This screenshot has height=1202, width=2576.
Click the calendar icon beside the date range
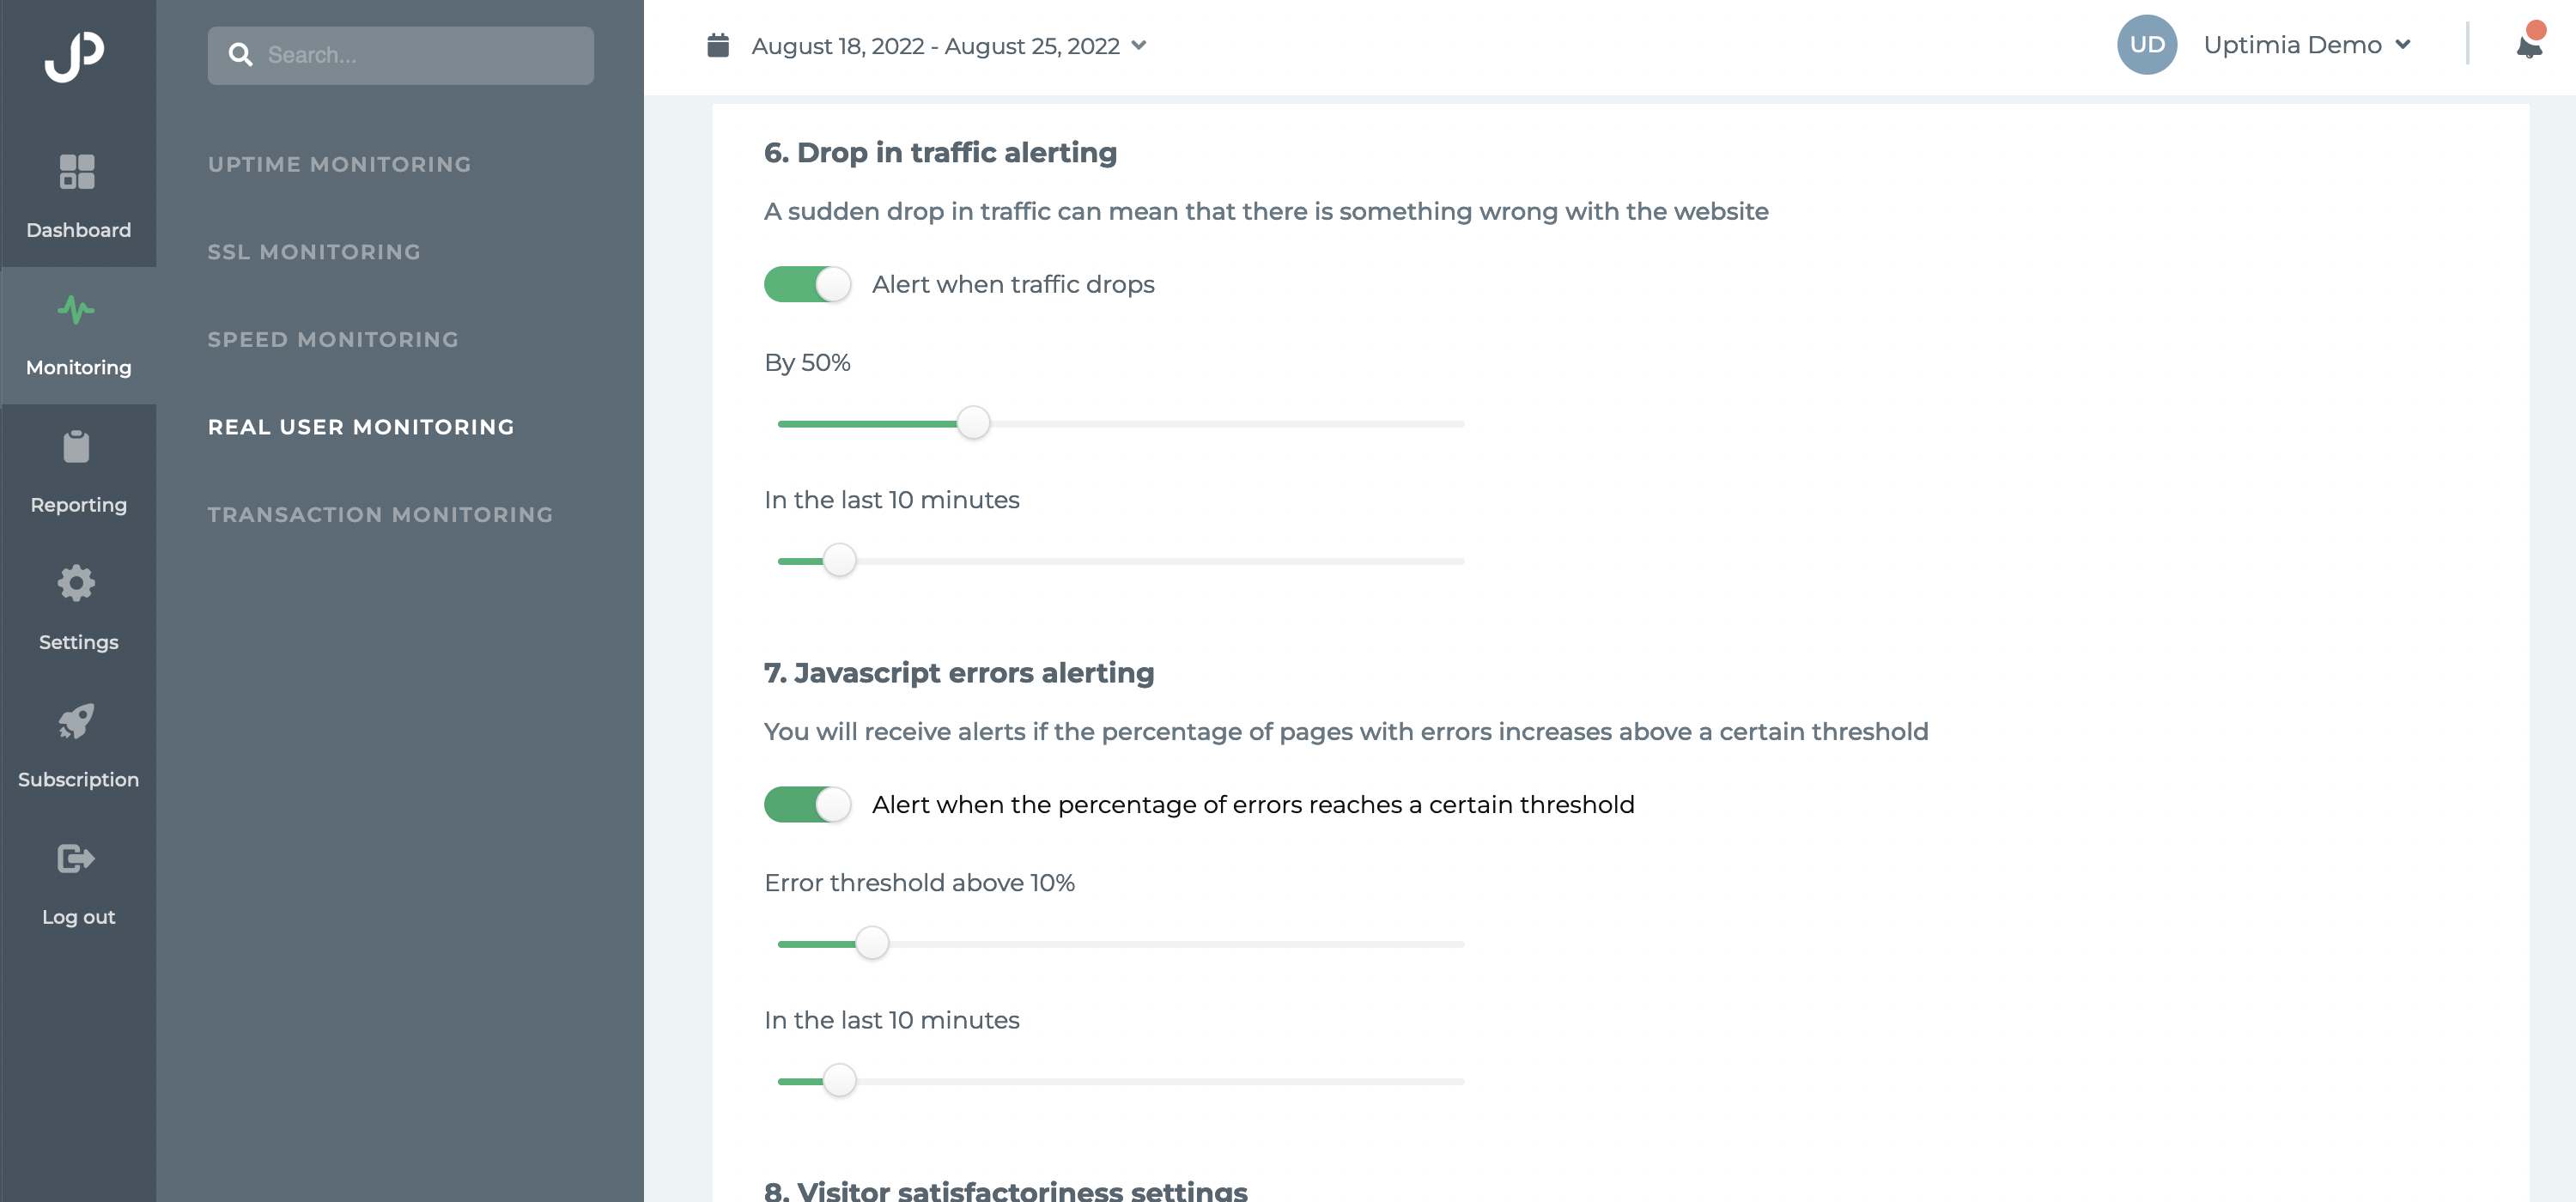(718, 46)
